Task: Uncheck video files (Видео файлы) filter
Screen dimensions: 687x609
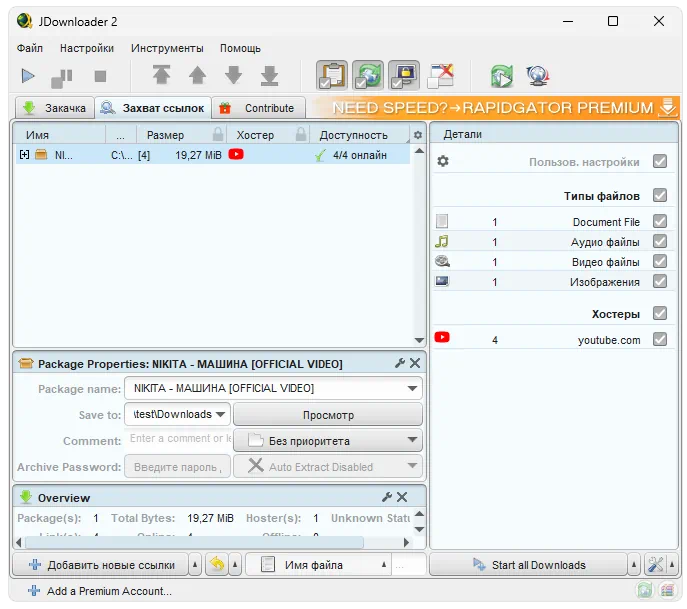Action: [659, 261]
